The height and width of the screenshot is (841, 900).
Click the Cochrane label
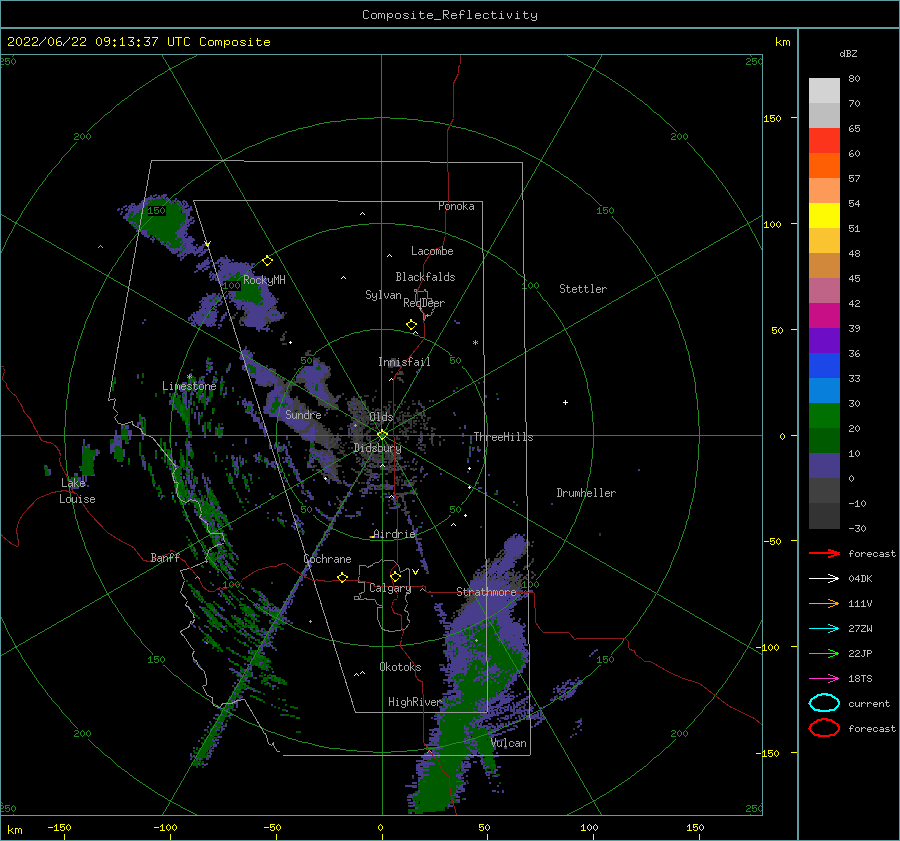[327, 559]
